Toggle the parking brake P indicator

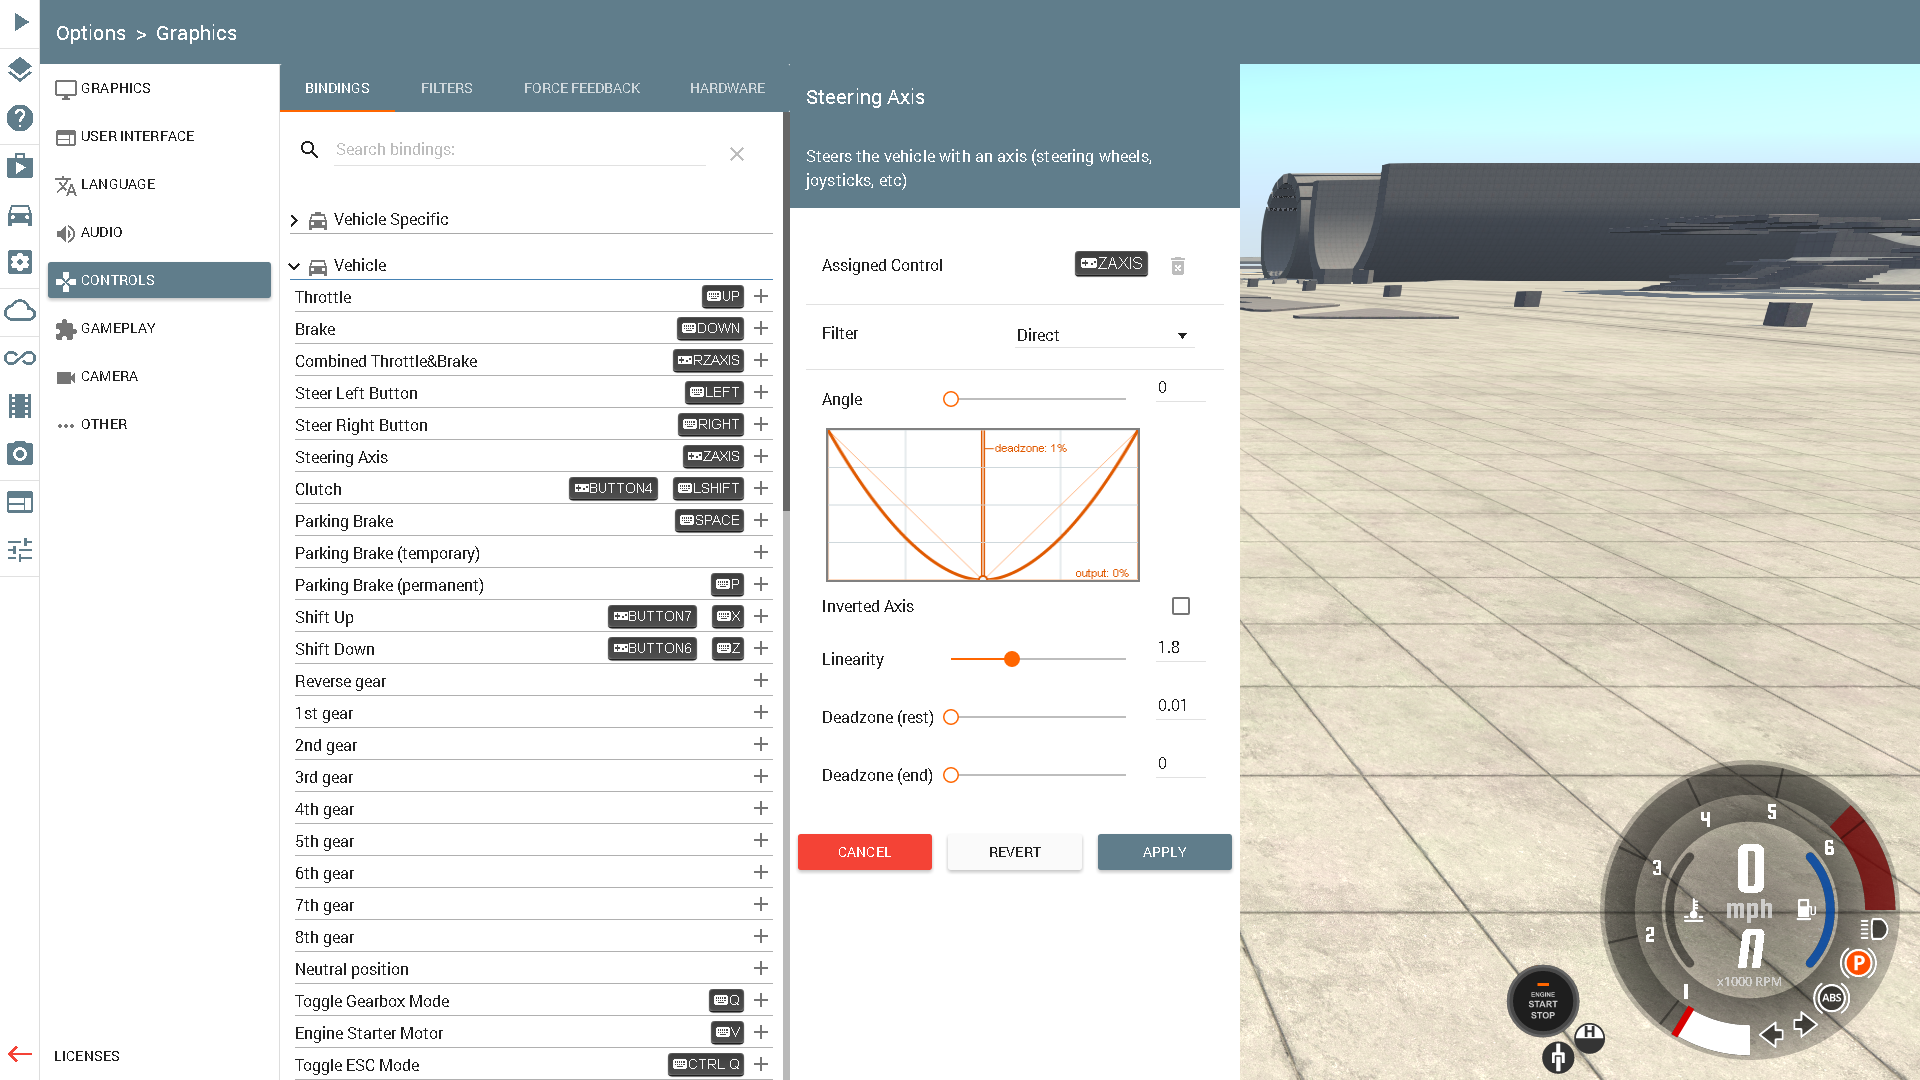(1858, 963)
